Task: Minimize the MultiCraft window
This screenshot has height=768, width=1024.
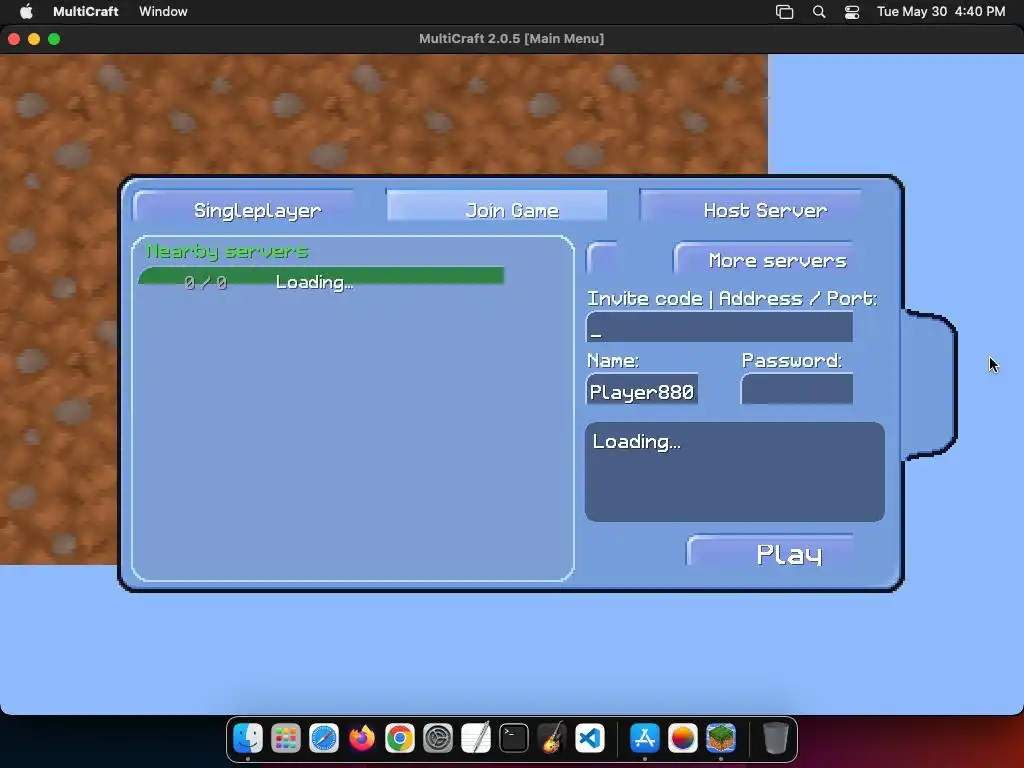Action: point(34,39)
